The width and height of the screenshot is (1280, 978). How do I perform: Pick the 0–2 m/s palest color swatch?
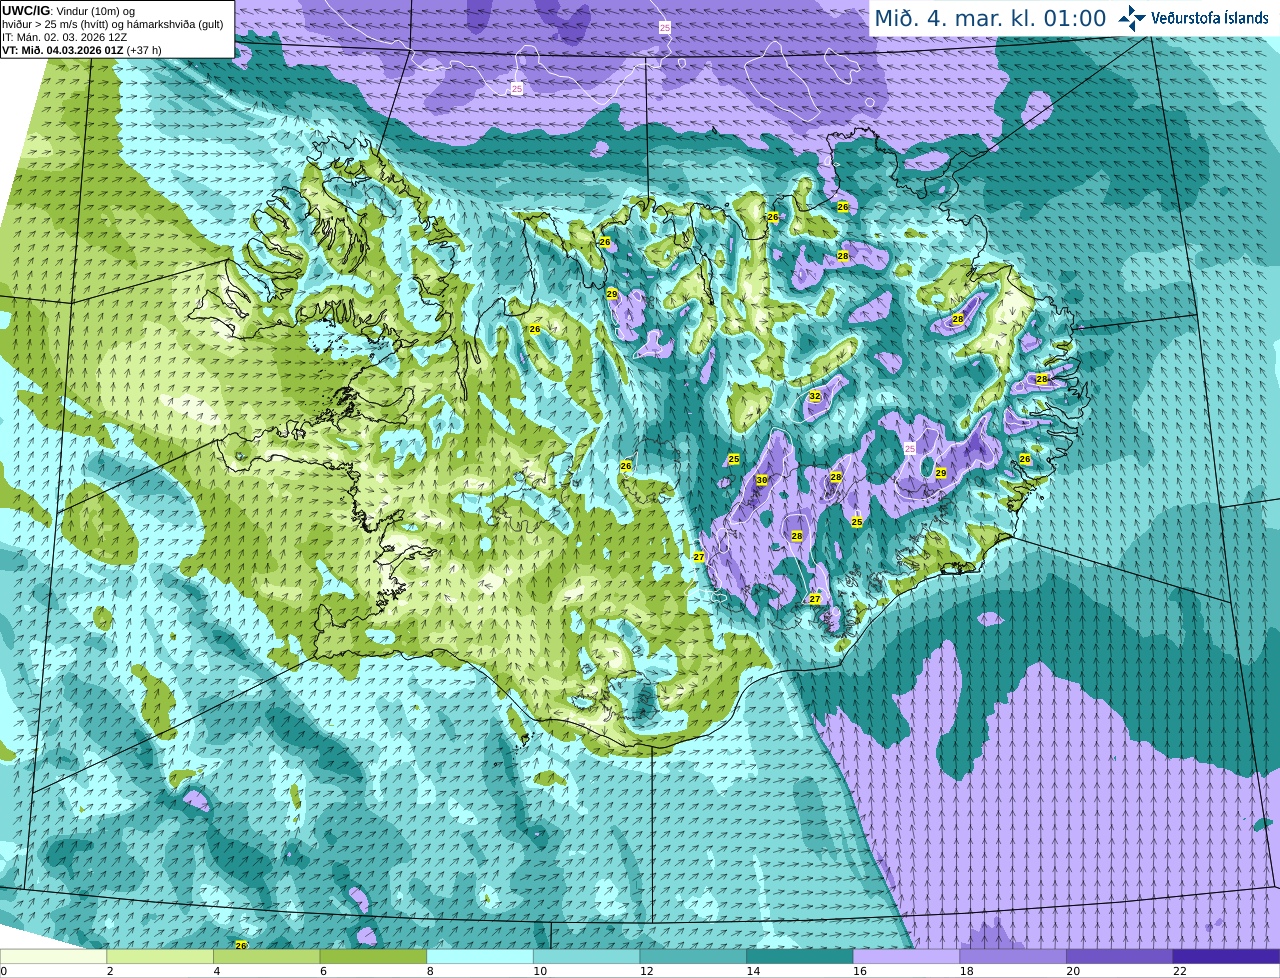(53, 956)
